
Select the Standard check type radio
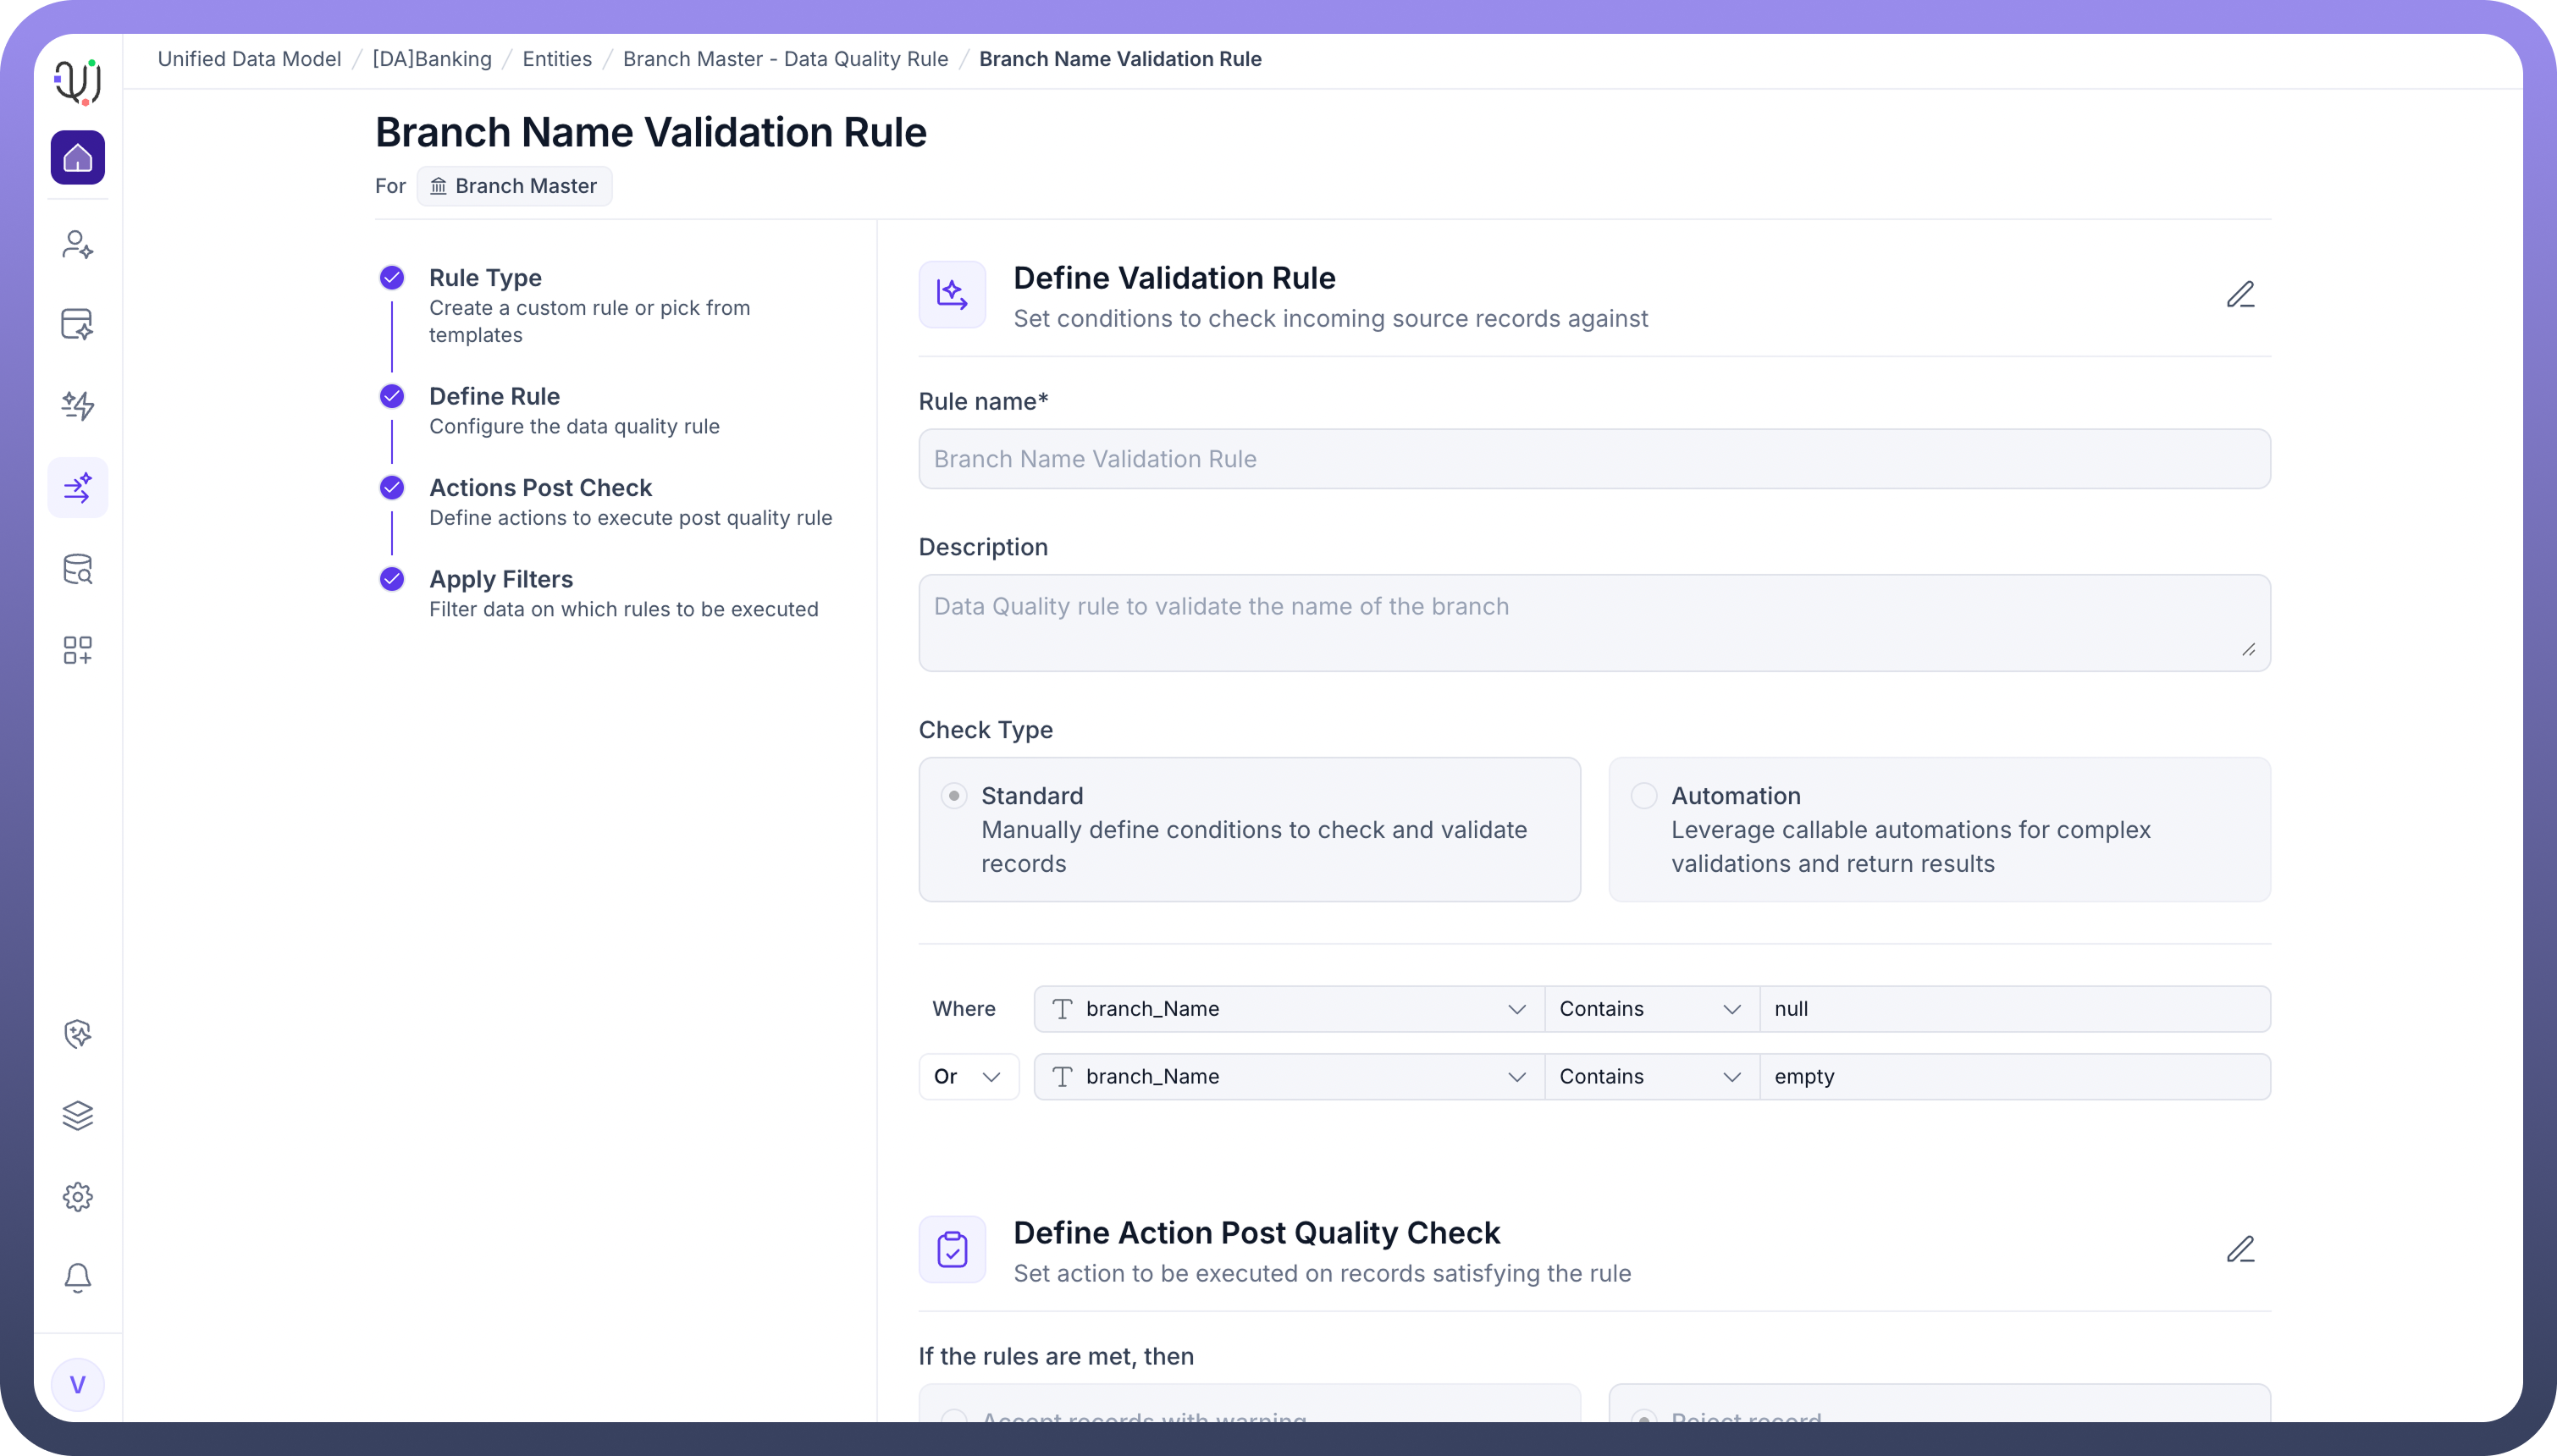pos(954,796)
